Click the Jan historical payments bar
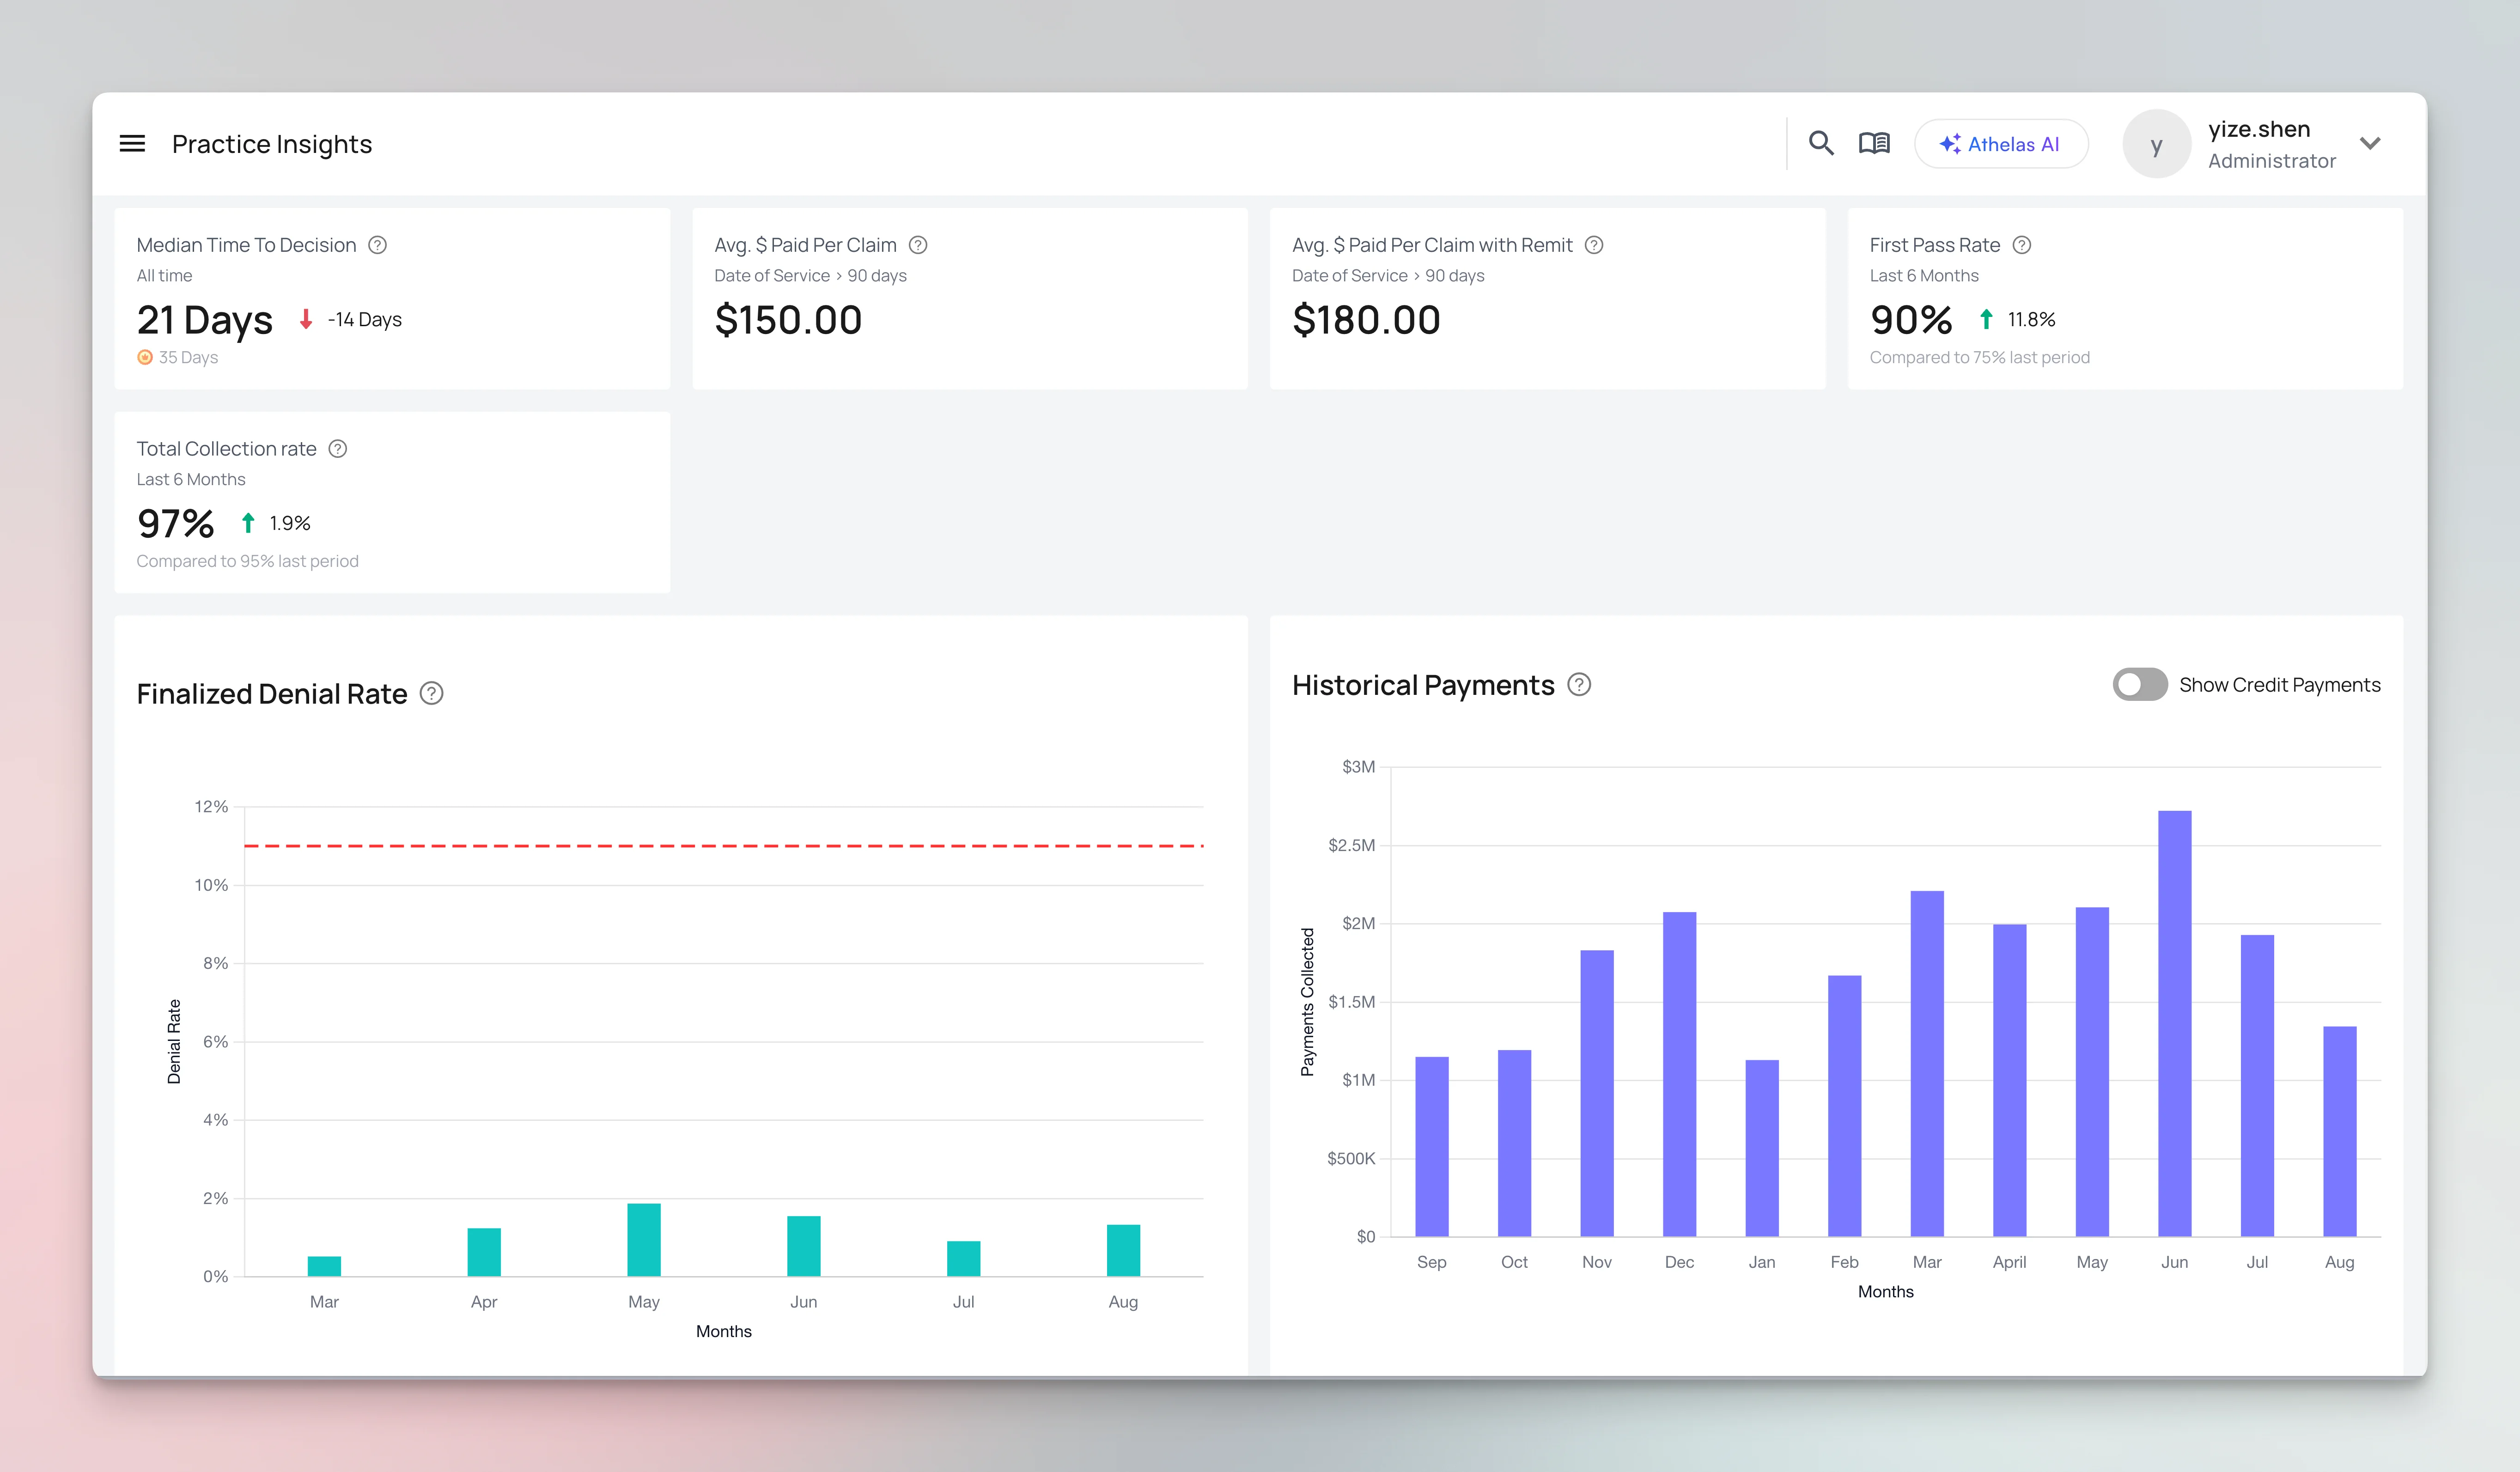 1762,1148
